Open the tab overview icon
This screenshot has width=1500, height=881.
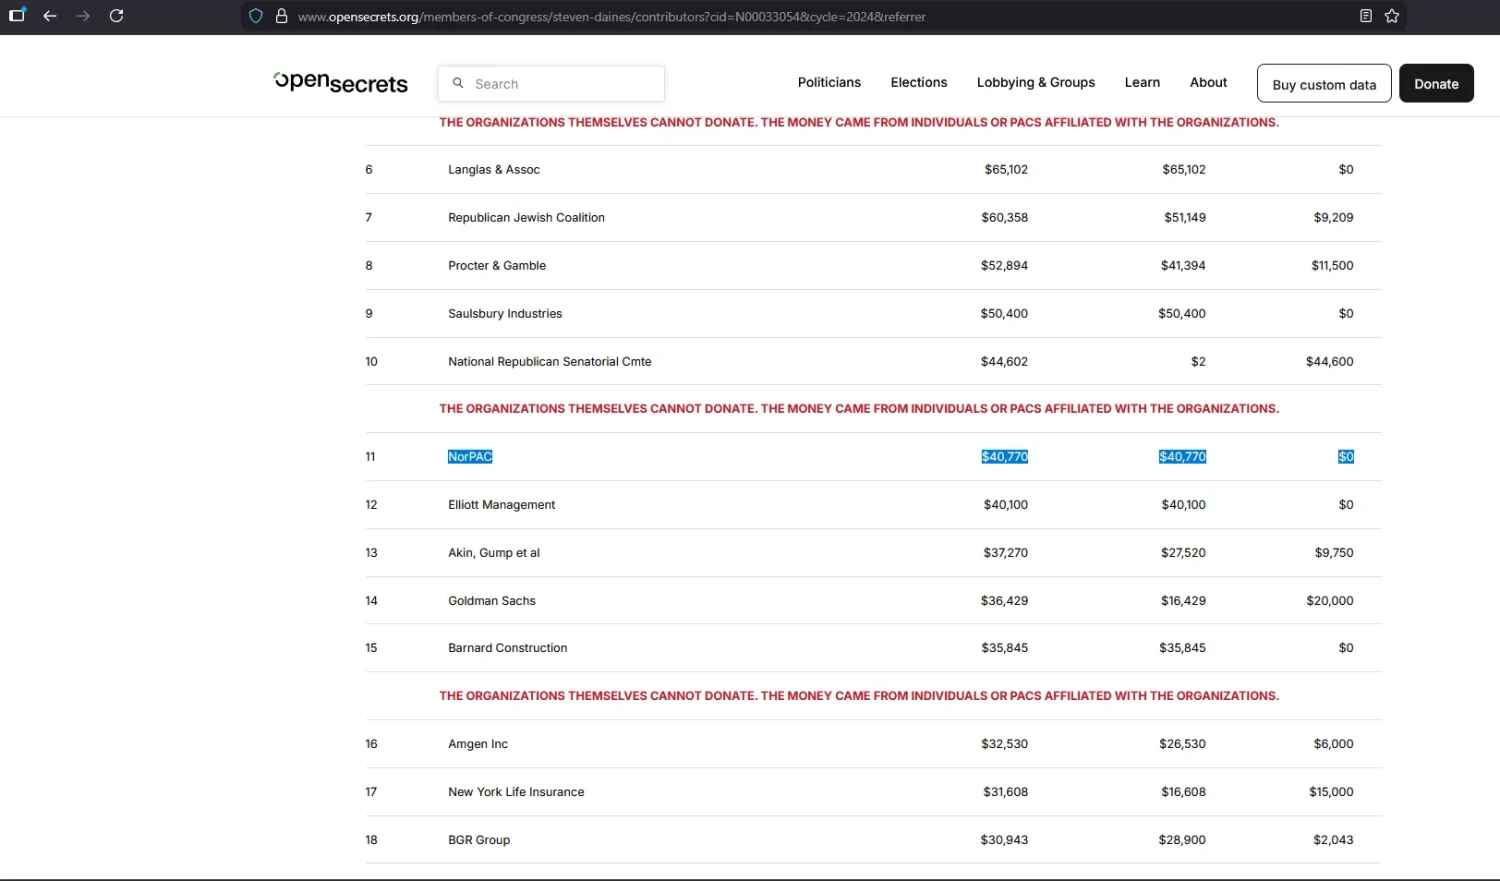(x=17, y=15)
